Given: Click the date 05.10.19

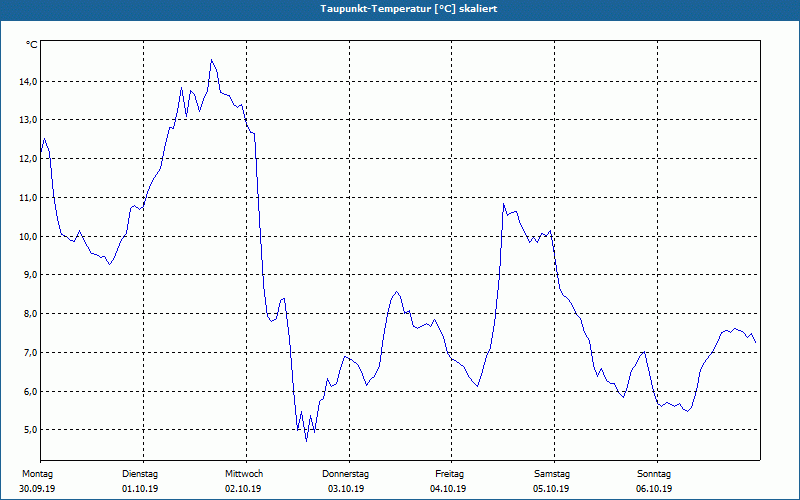Looking at the screenshot, I should (551, 489).
